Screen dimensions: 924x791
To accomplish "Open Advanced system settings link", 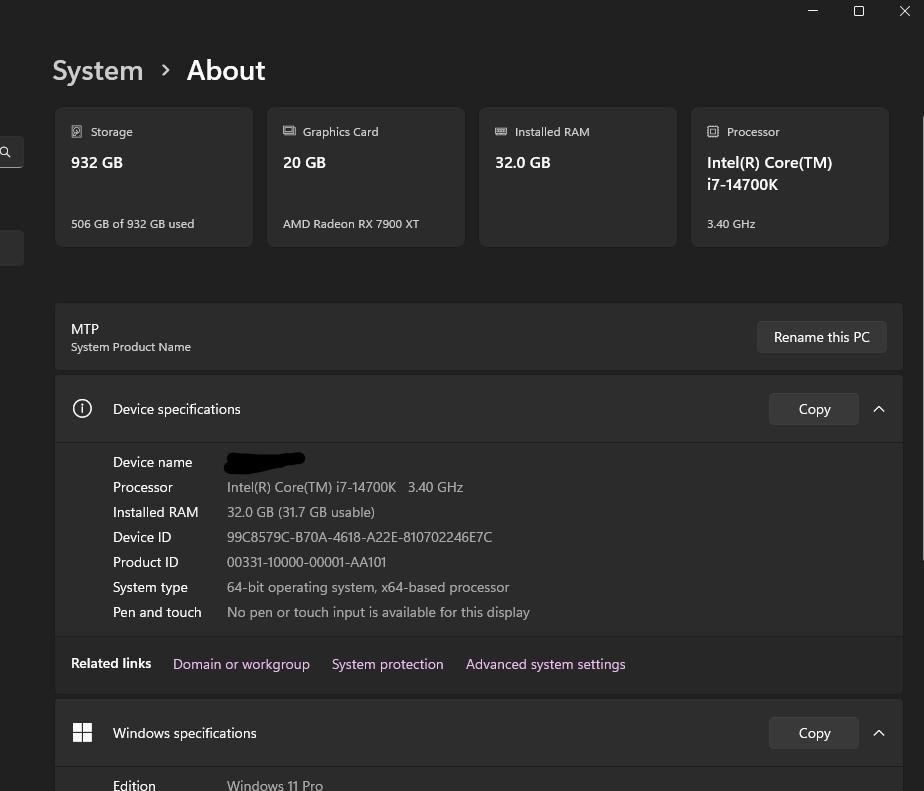I will (545, 664).
